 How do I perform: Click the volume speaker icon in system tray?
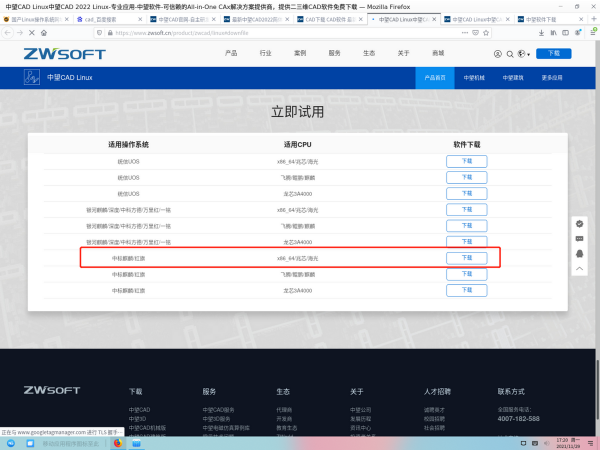click(x=546, y=443)
